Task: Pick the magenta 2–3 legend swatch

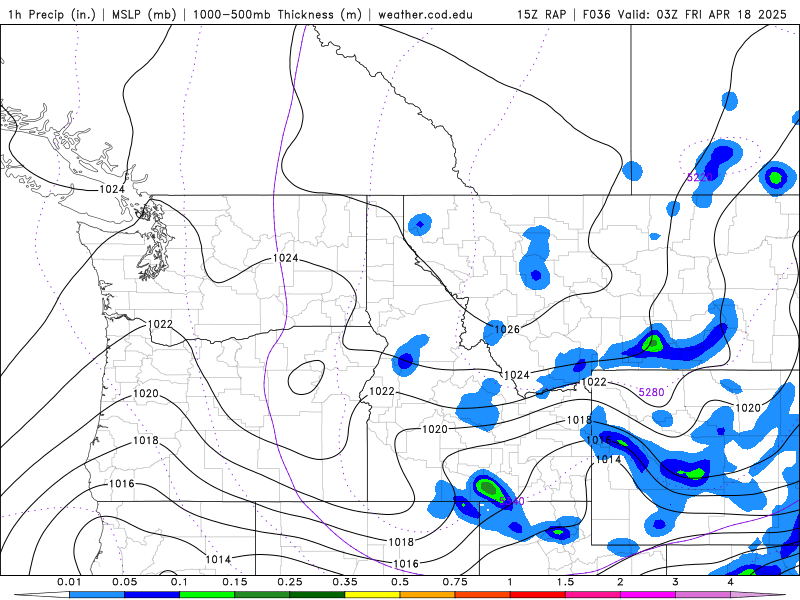Action: (648, 595)
